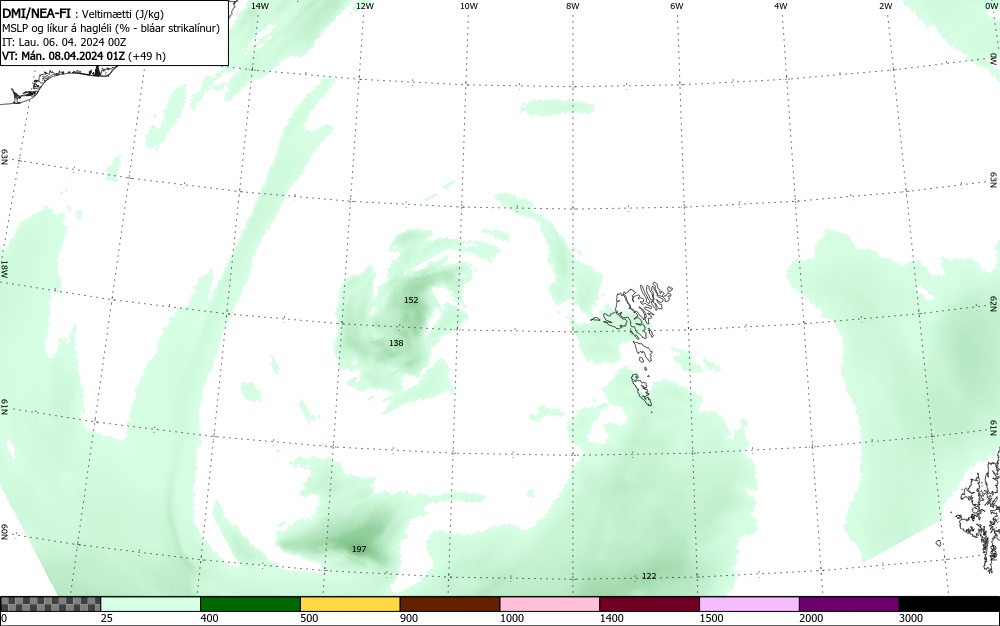The width and height of the screenshot is (1000, 626).
Task: Click the Shetland coastline outline
Action: [979, 510]
